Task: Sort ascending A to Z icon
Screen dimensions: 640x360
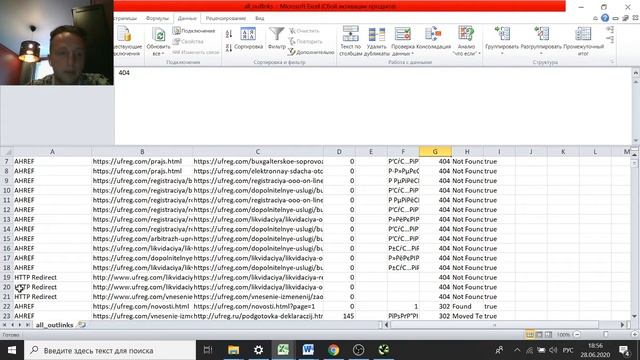Action: tap(229, 34)
